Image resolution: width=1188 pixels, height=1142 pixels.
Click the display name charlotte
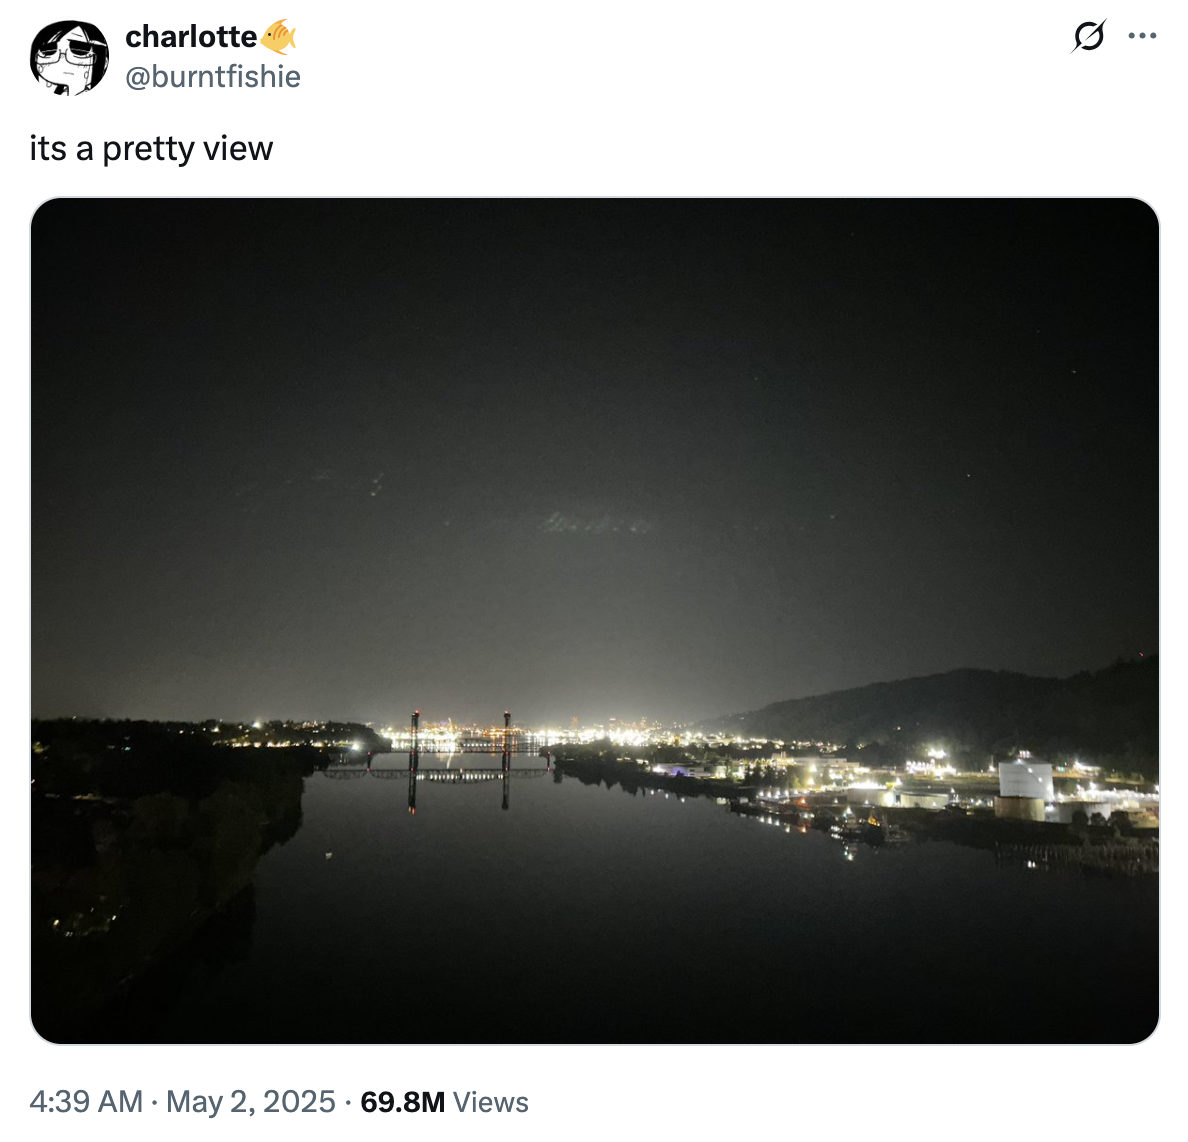191,36
